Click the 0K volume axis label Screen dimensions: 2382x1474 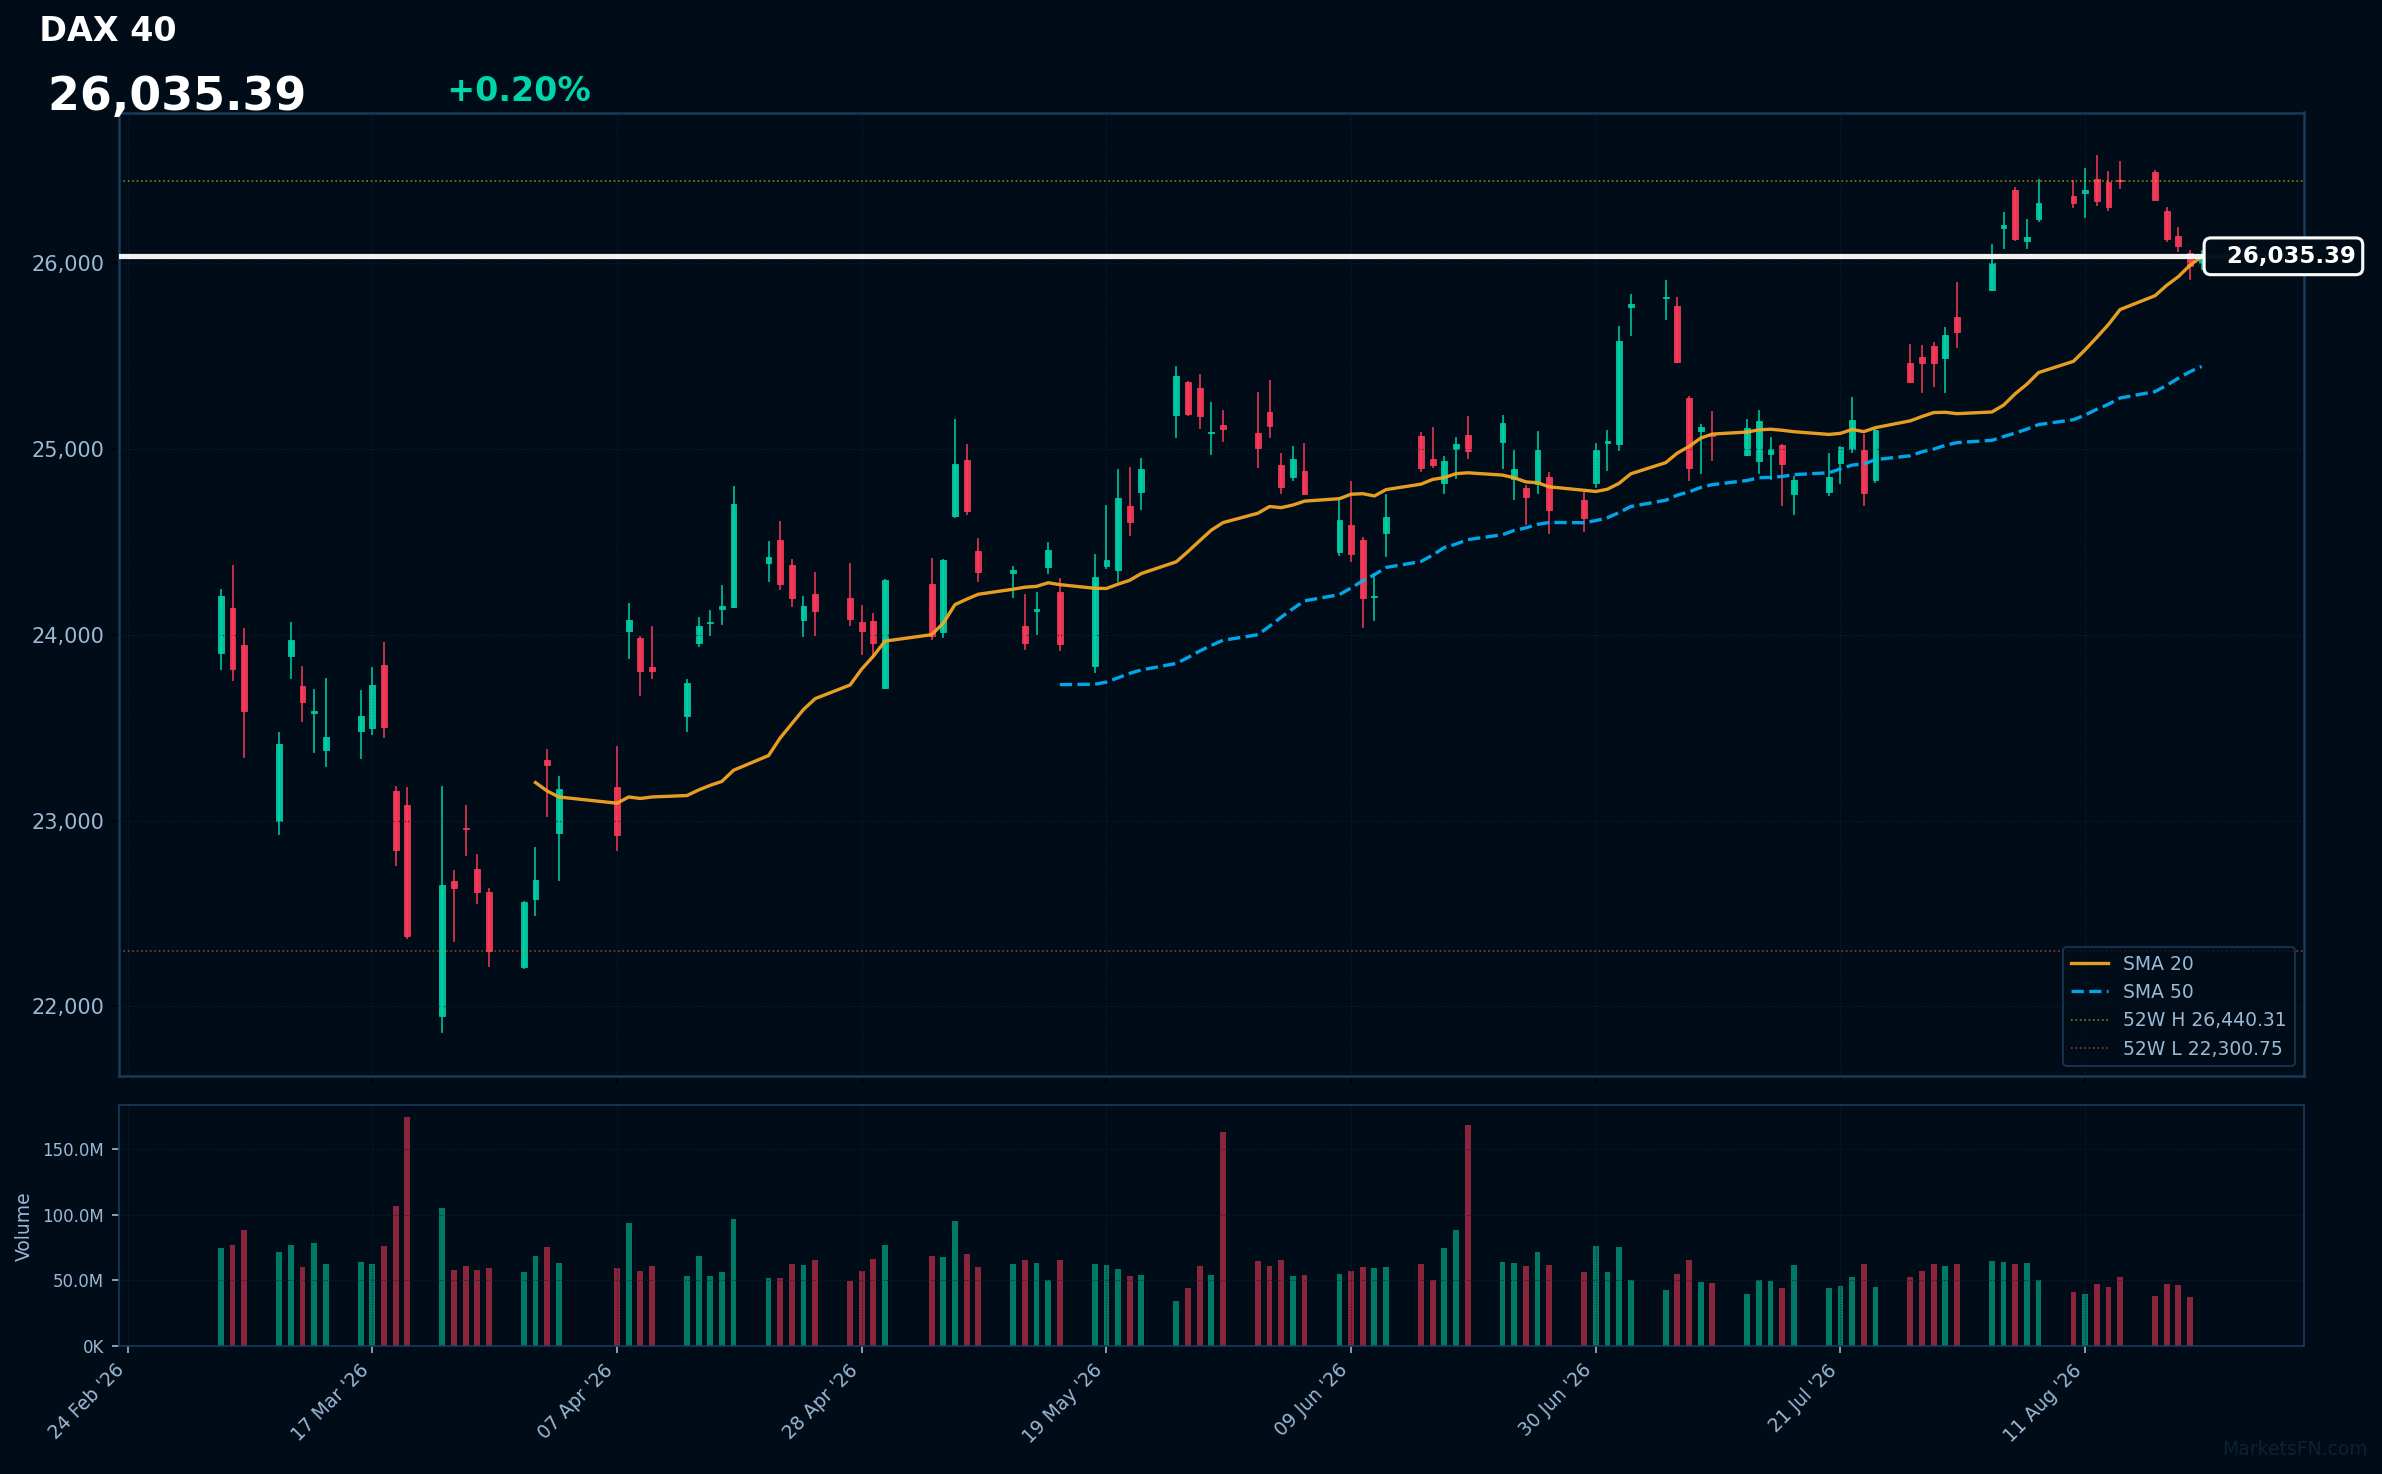(x=93, y=1347)
